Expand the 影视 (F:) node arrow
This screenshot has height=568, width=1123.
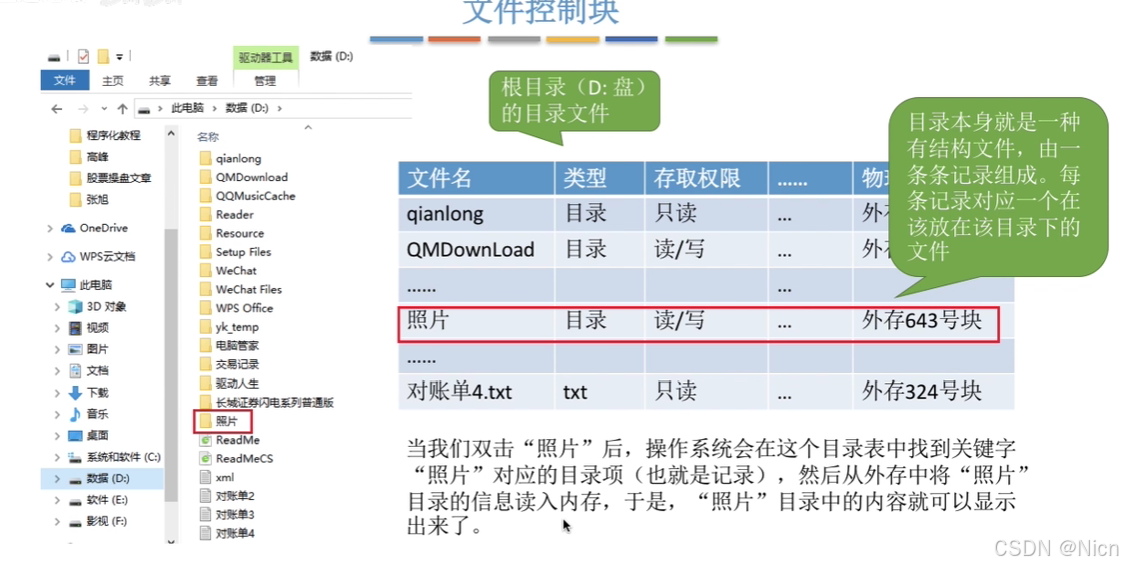point(57,522)
